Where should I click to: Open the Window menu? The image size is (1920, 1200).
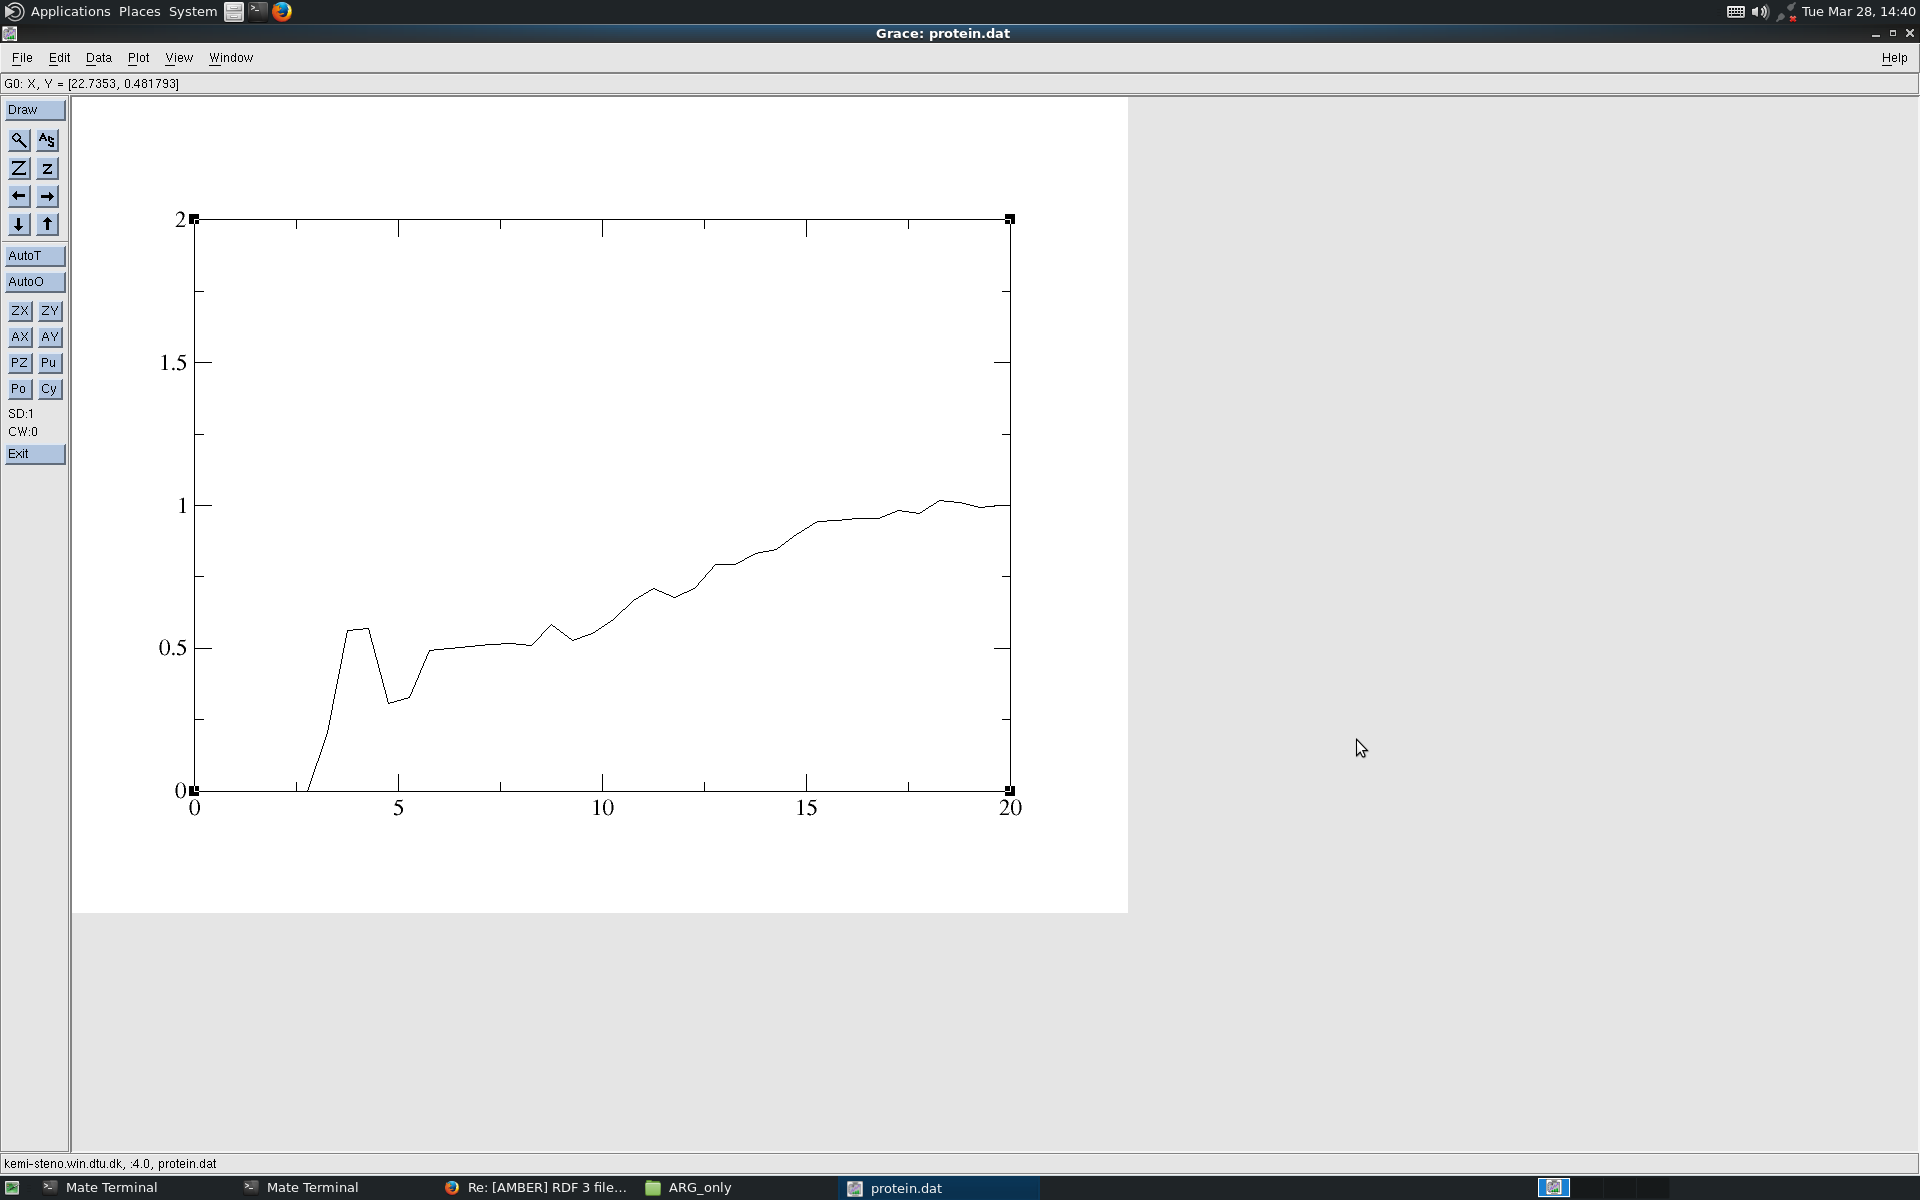(x=230, y=58)
